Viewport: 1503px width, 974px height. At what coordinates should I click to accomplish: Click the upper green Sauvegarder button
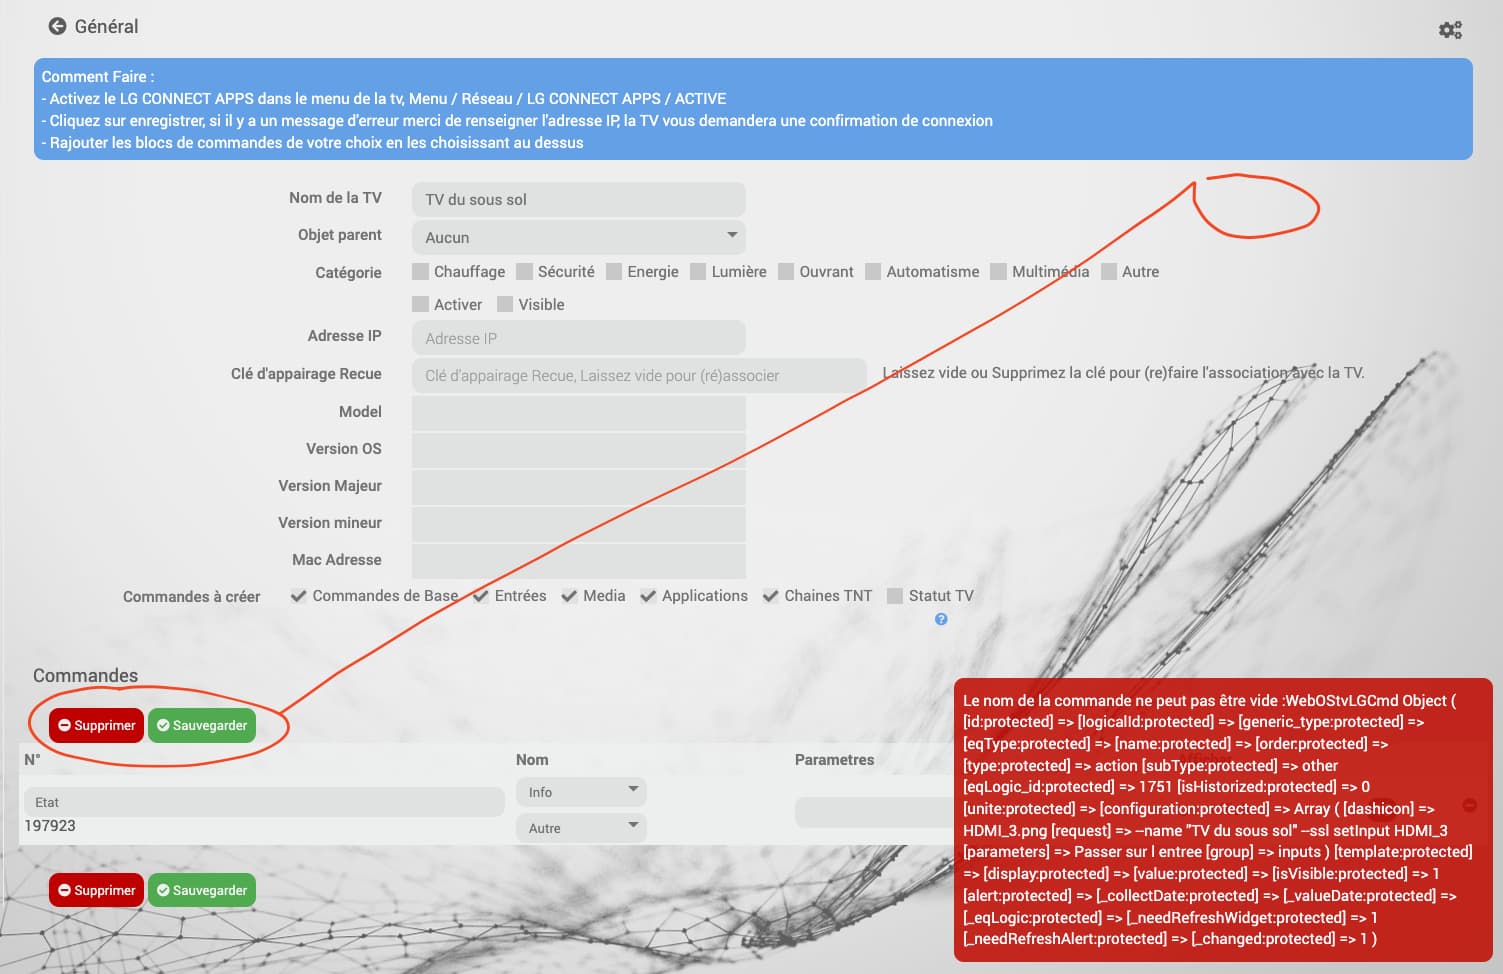pos(202,725)
